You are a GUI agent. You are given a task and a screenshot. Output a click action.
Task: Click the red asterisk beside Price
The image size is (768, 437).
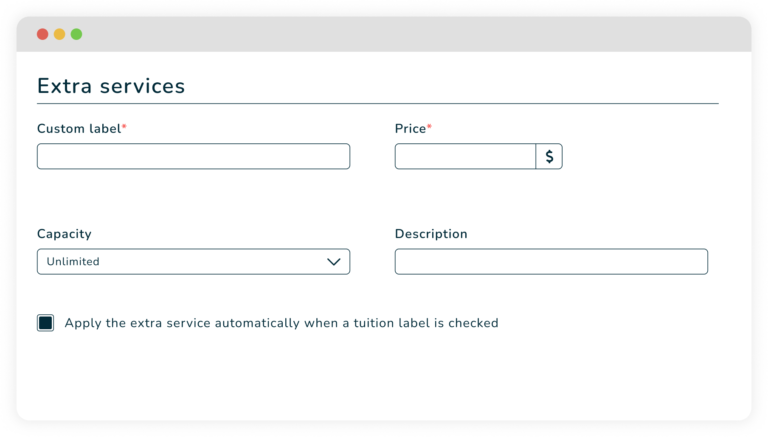pos(430,127)
